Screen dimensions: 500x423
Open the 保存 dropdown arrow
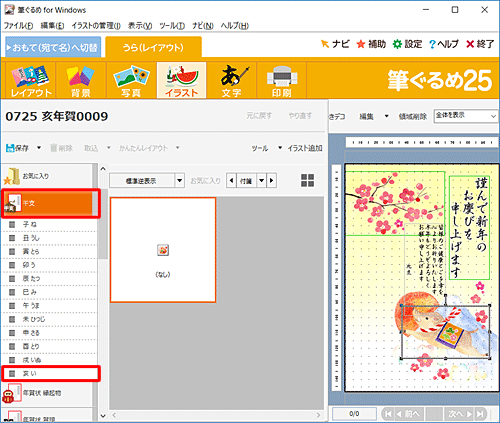[39, 148]
